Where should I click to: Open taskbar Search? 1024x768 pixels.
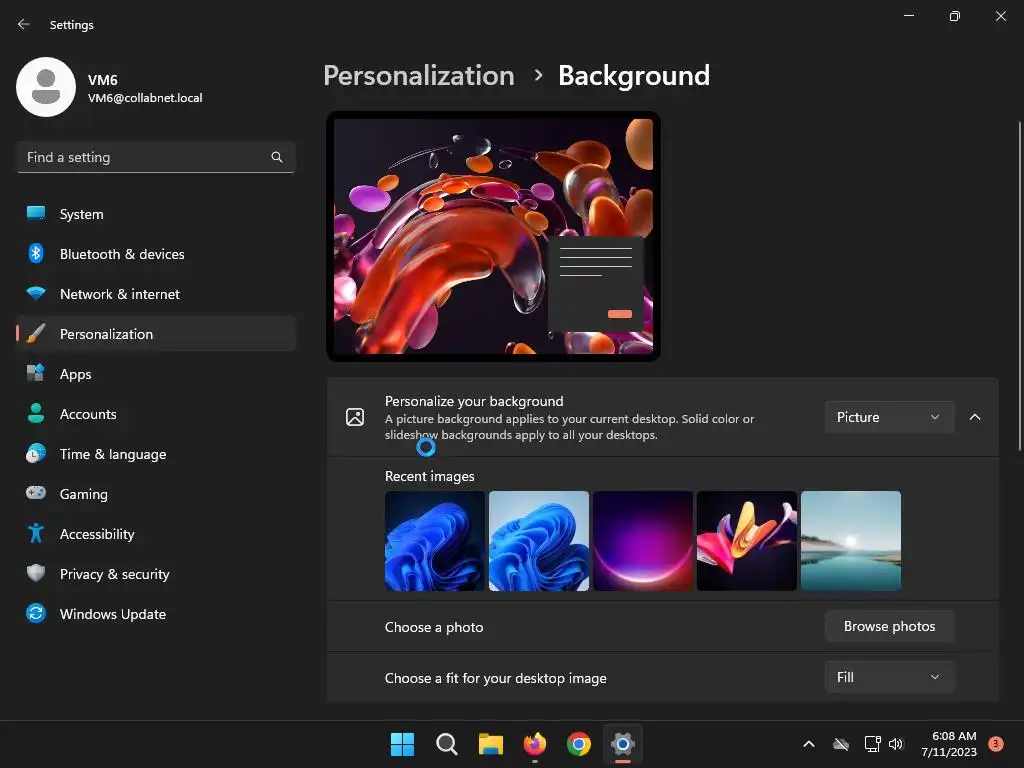pyautogui.click(x=447, y=744)
